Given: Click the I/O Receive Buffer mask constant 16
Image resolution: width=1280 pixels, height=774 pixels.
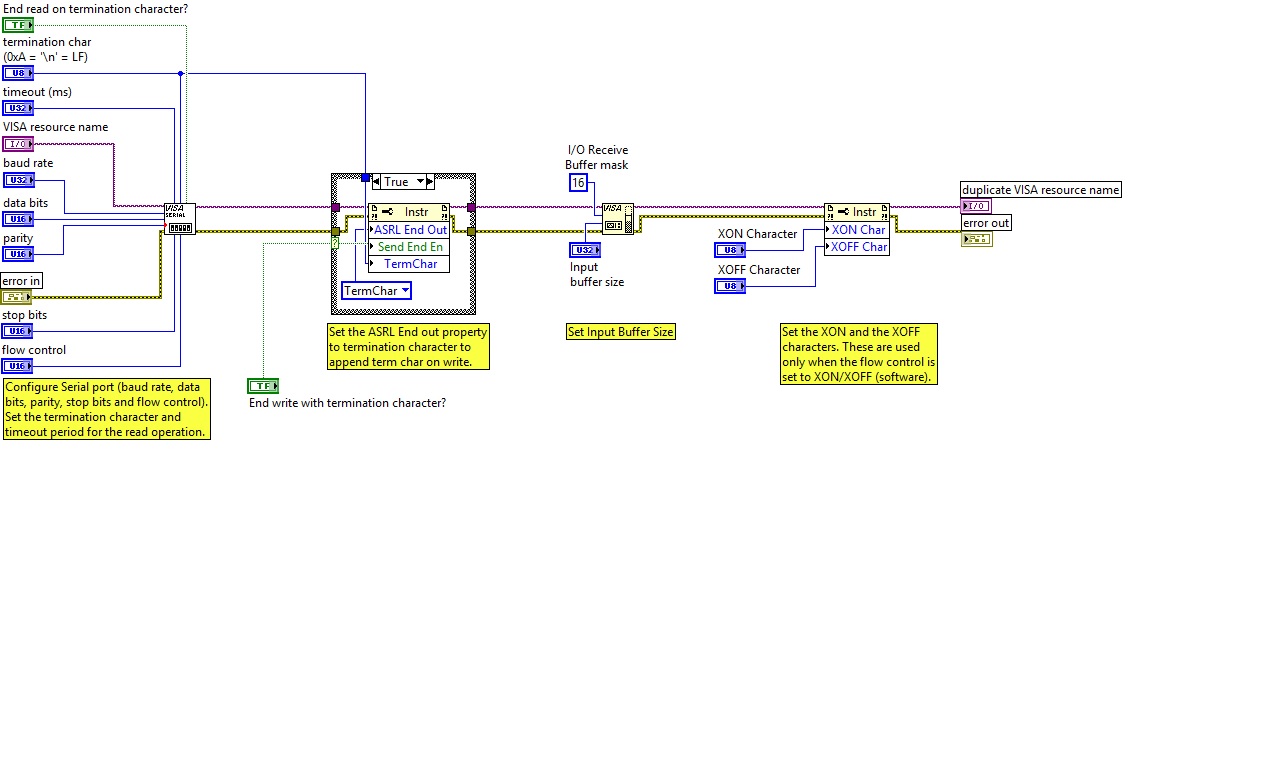Looking at the screenshot, I should [x=578, y=183].
